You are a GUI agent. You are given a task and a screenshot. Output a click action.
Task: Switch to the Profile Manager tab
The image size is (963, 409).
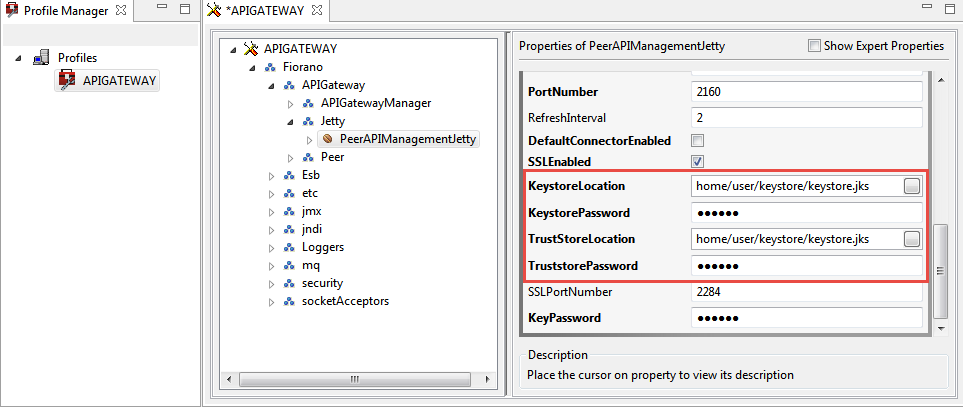tap(66, 10)
